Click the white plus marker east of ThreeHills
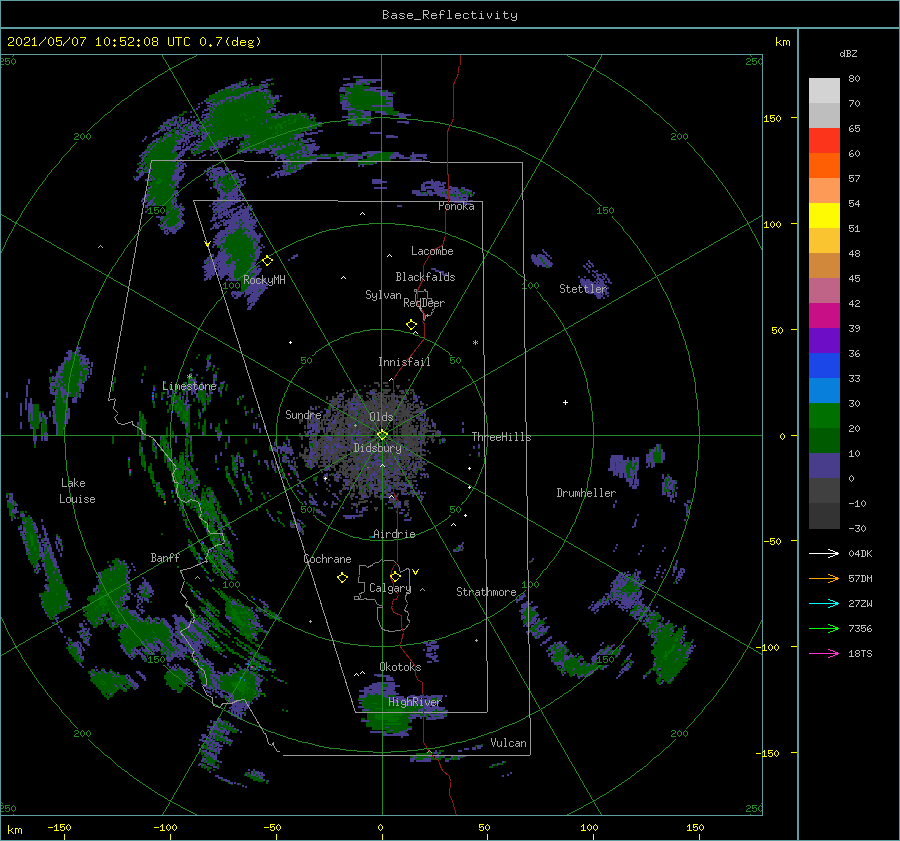This screenshot has height=841, width=900. [x=565, y=402]
